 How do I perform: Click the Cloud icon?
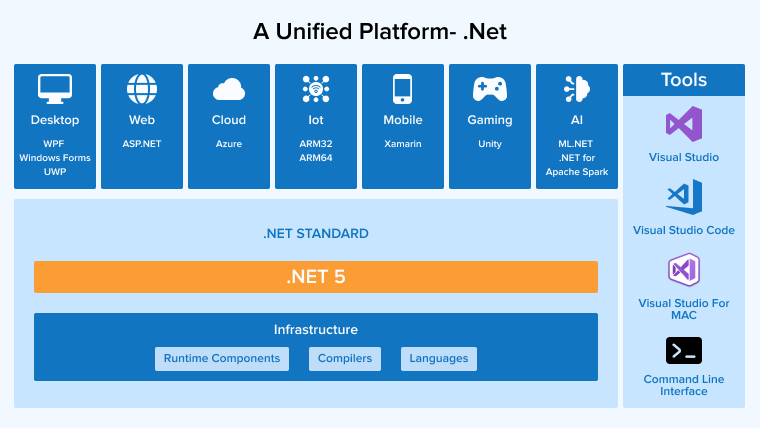tap(229, 89)
